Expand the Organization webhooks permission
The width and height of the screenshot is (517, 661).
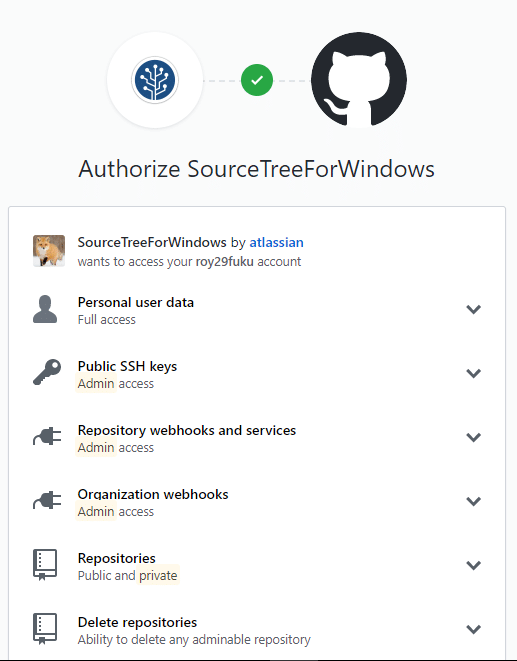474,501
